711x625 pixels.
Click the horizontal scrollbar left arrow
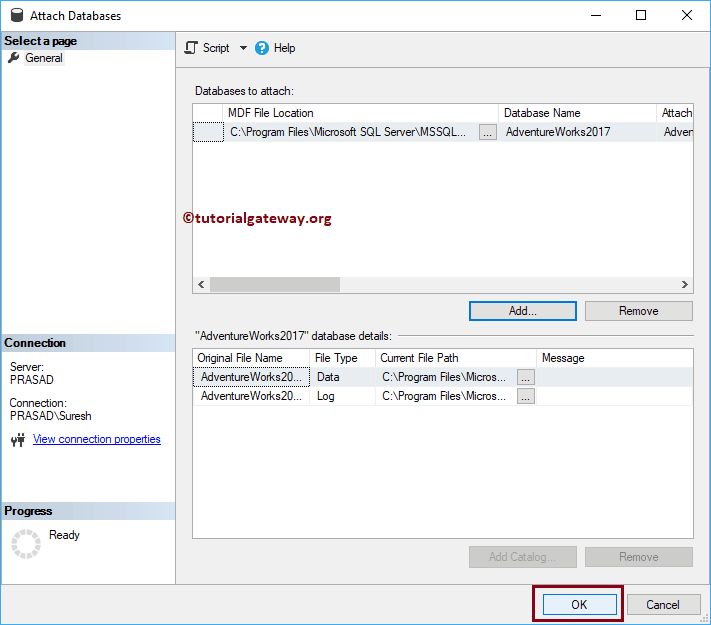point(201,284)
